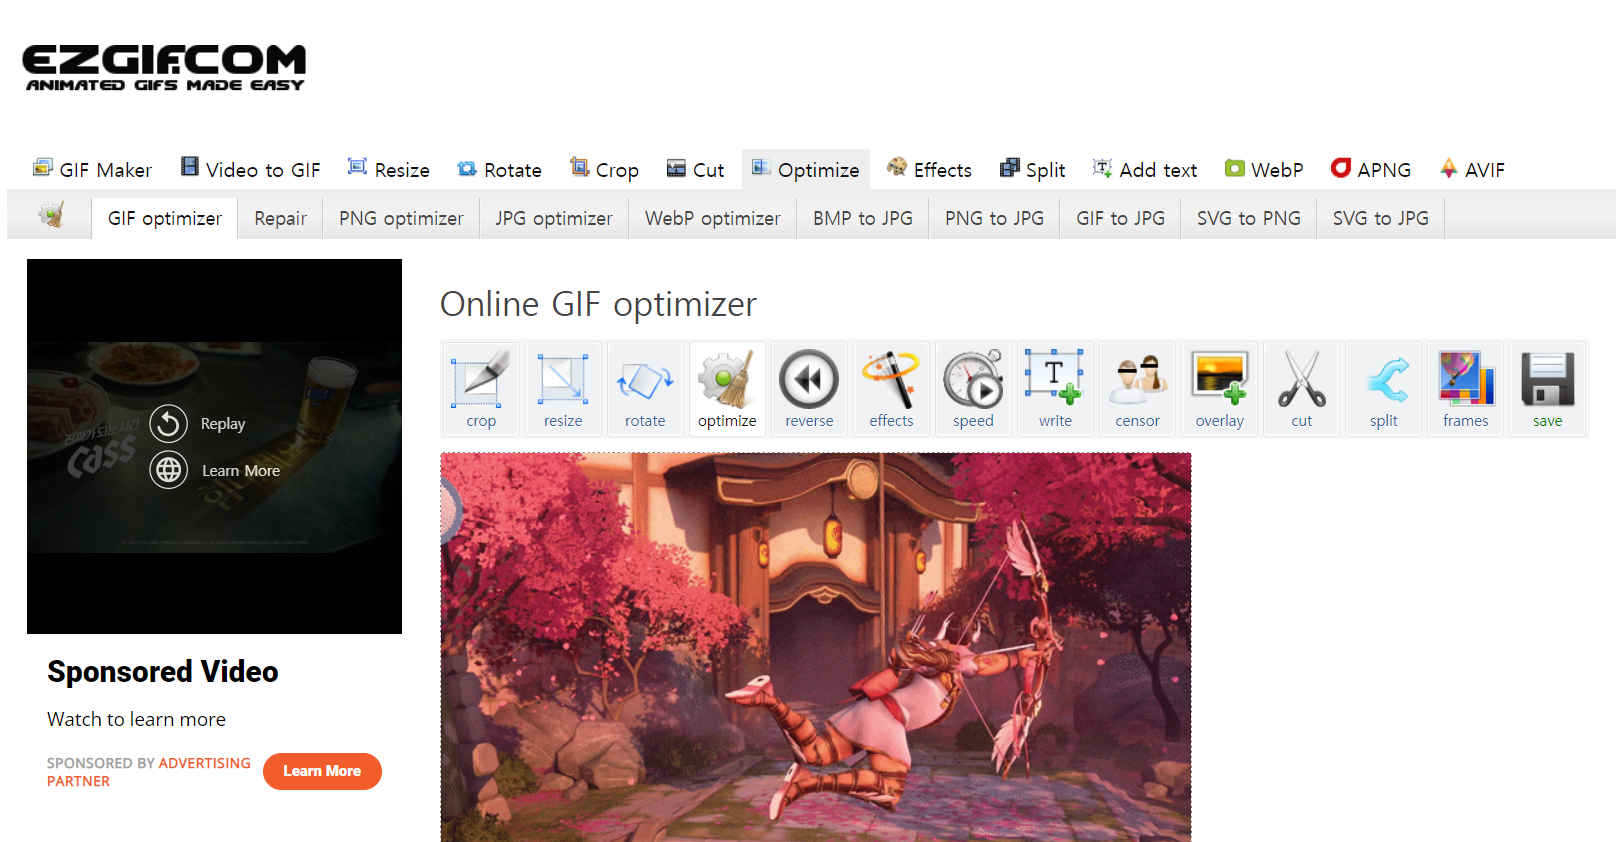Screen dimensions: 1616x842
Task: Click the broom icon beside GIF optimizer tab
Action: pos(51,214)
